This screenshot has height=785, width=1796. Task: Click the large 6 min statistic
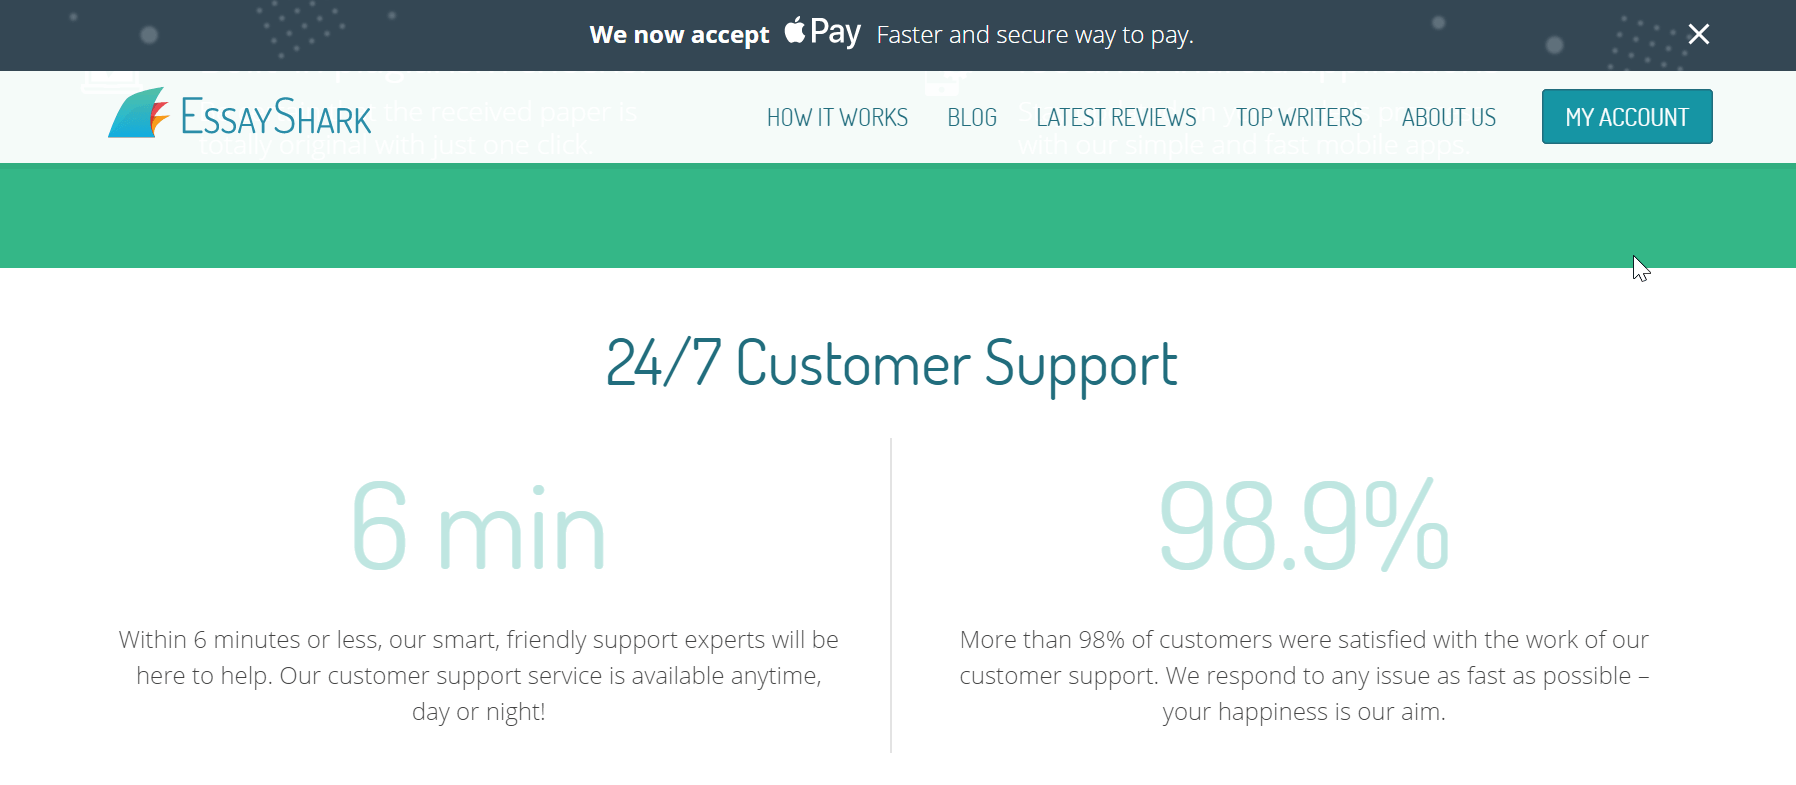tap(479, 527)
